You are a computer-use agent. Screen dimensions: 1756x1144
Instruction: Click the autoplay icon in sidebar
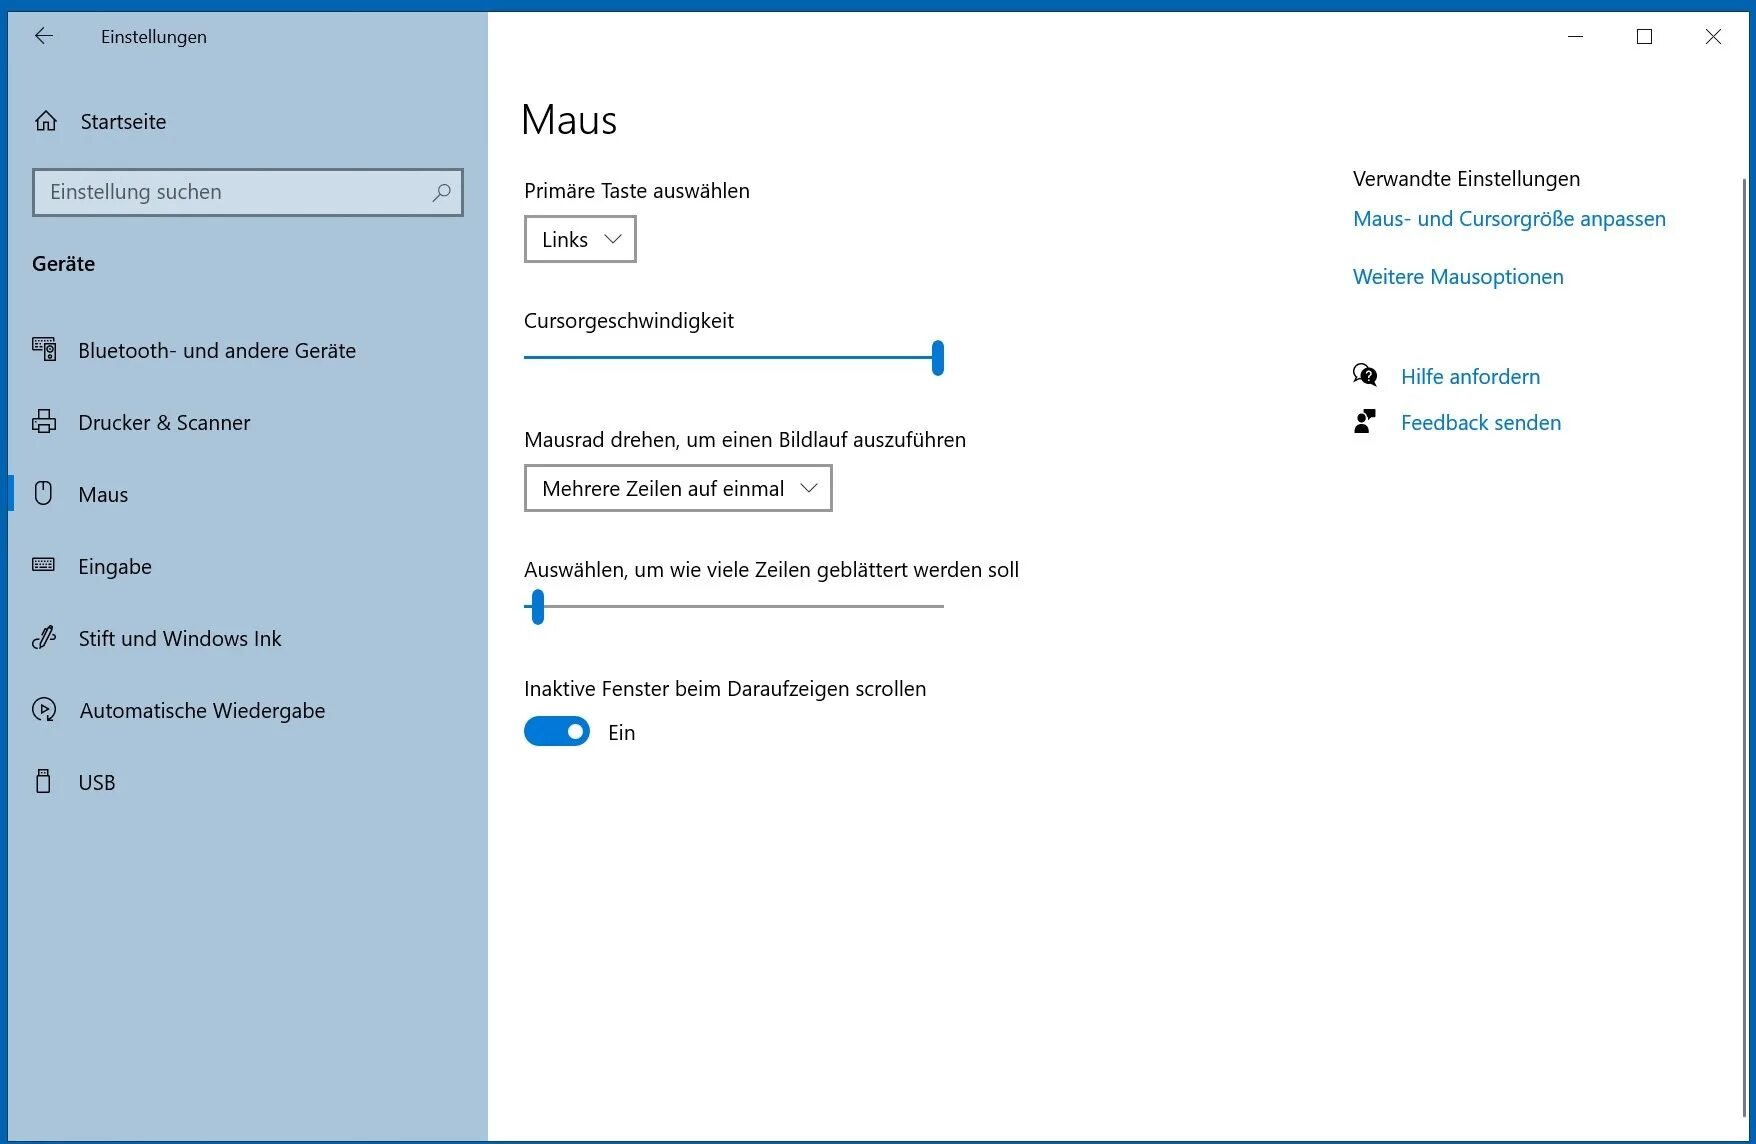click(x=44, y=709)
